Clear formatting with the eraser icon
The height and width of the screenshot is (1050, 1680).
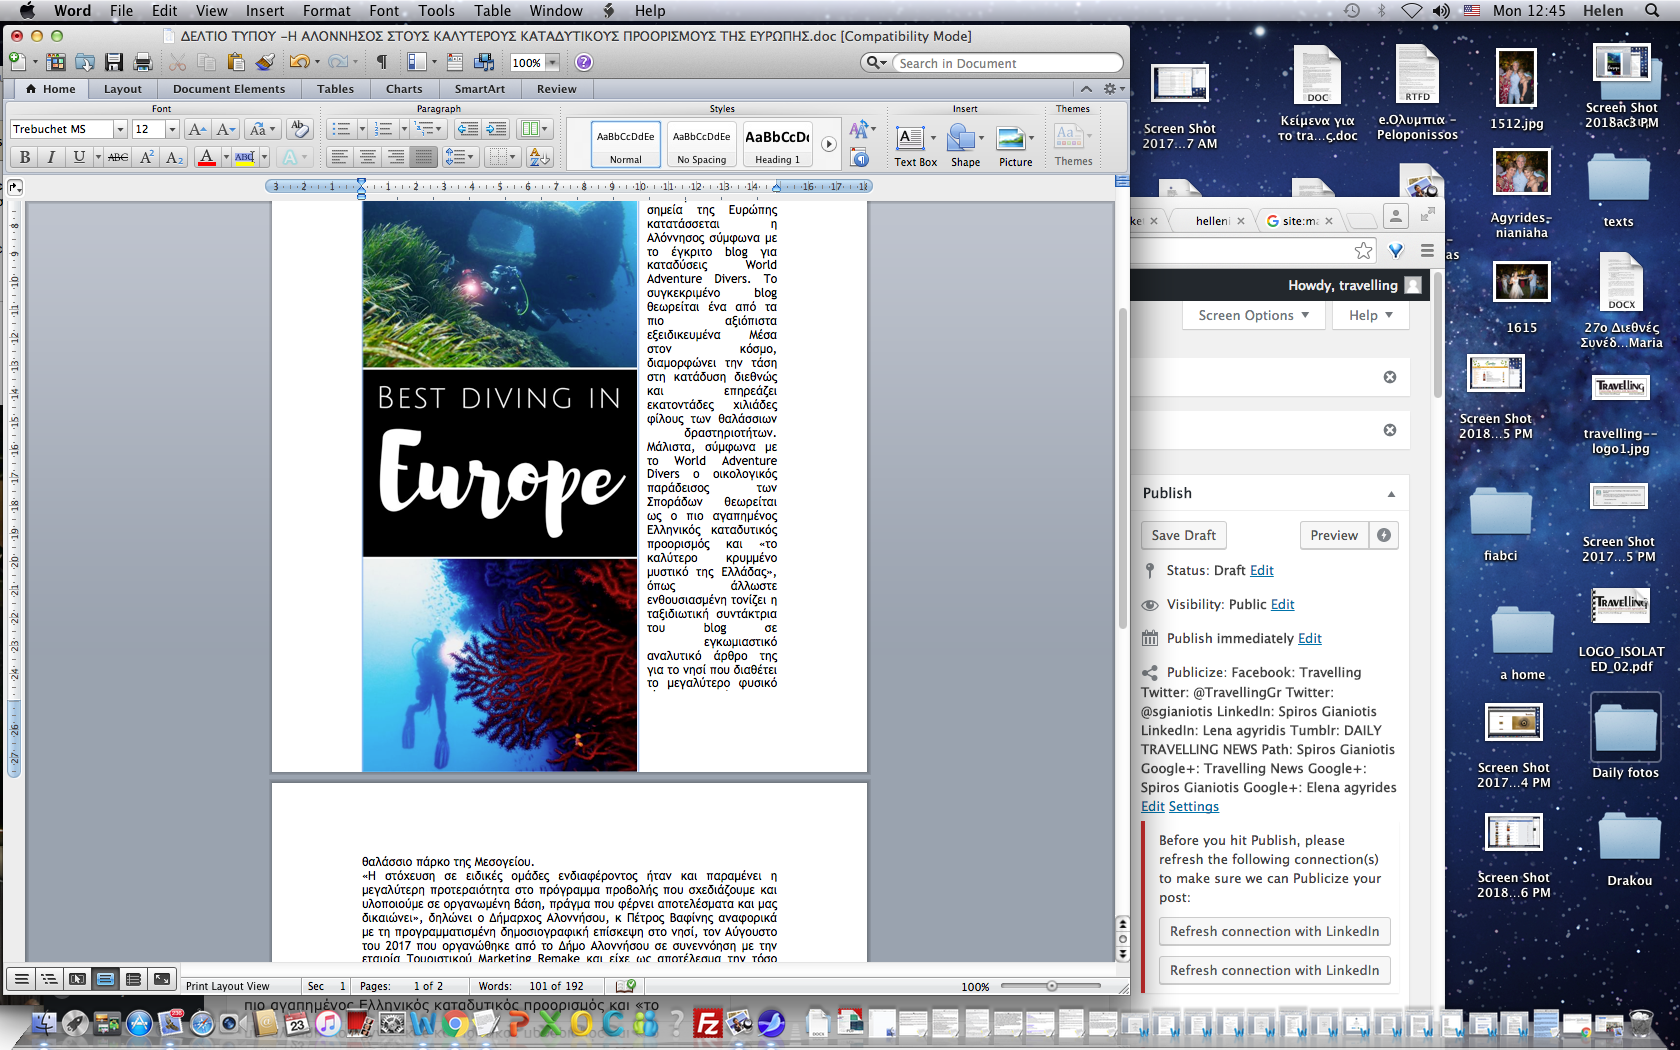pos(298,129)
